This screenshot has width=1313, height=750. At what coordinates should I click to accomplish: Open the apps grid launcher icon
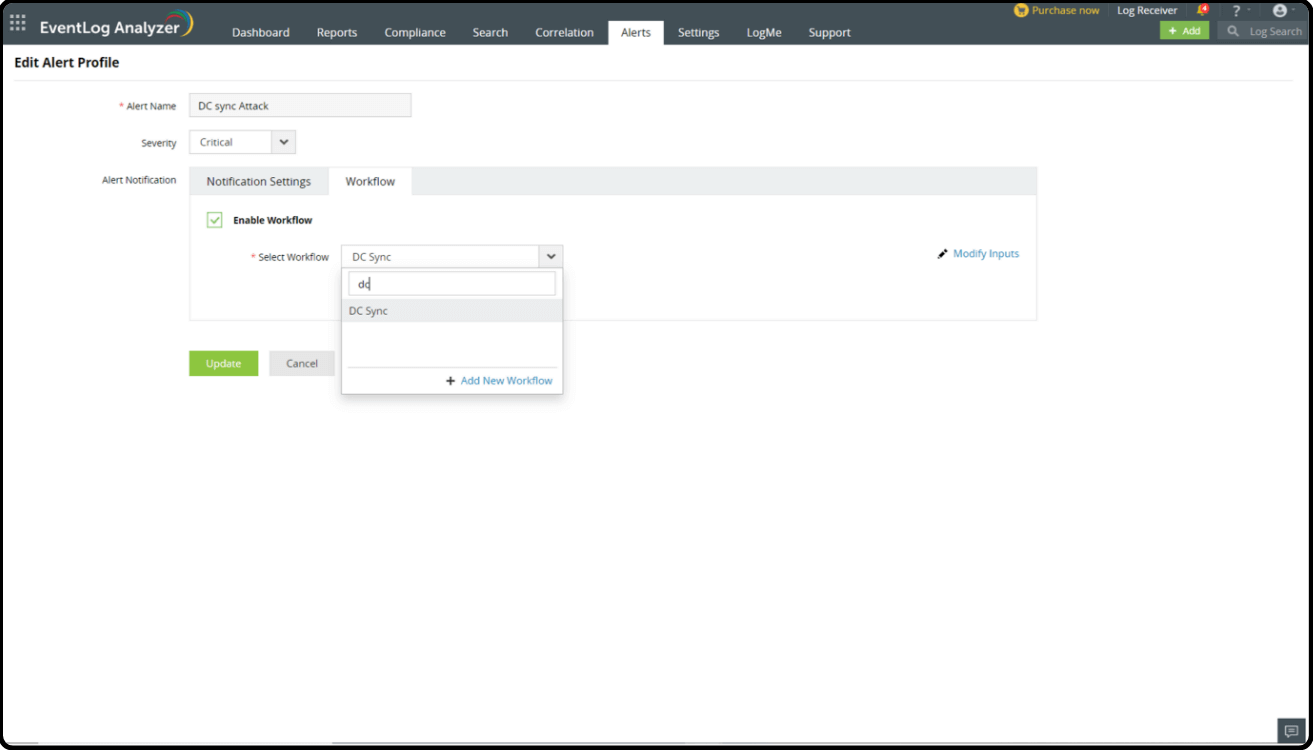(x=18, y=22)
